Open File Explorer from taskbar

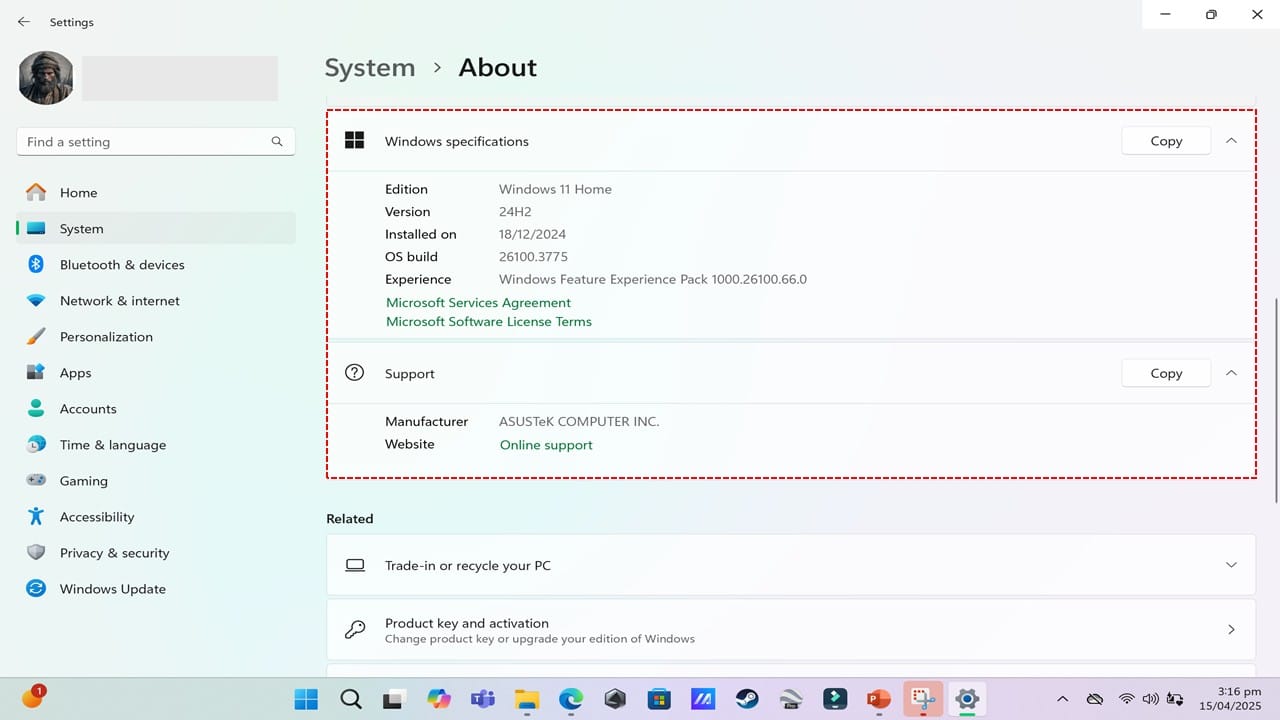[526, 699]
